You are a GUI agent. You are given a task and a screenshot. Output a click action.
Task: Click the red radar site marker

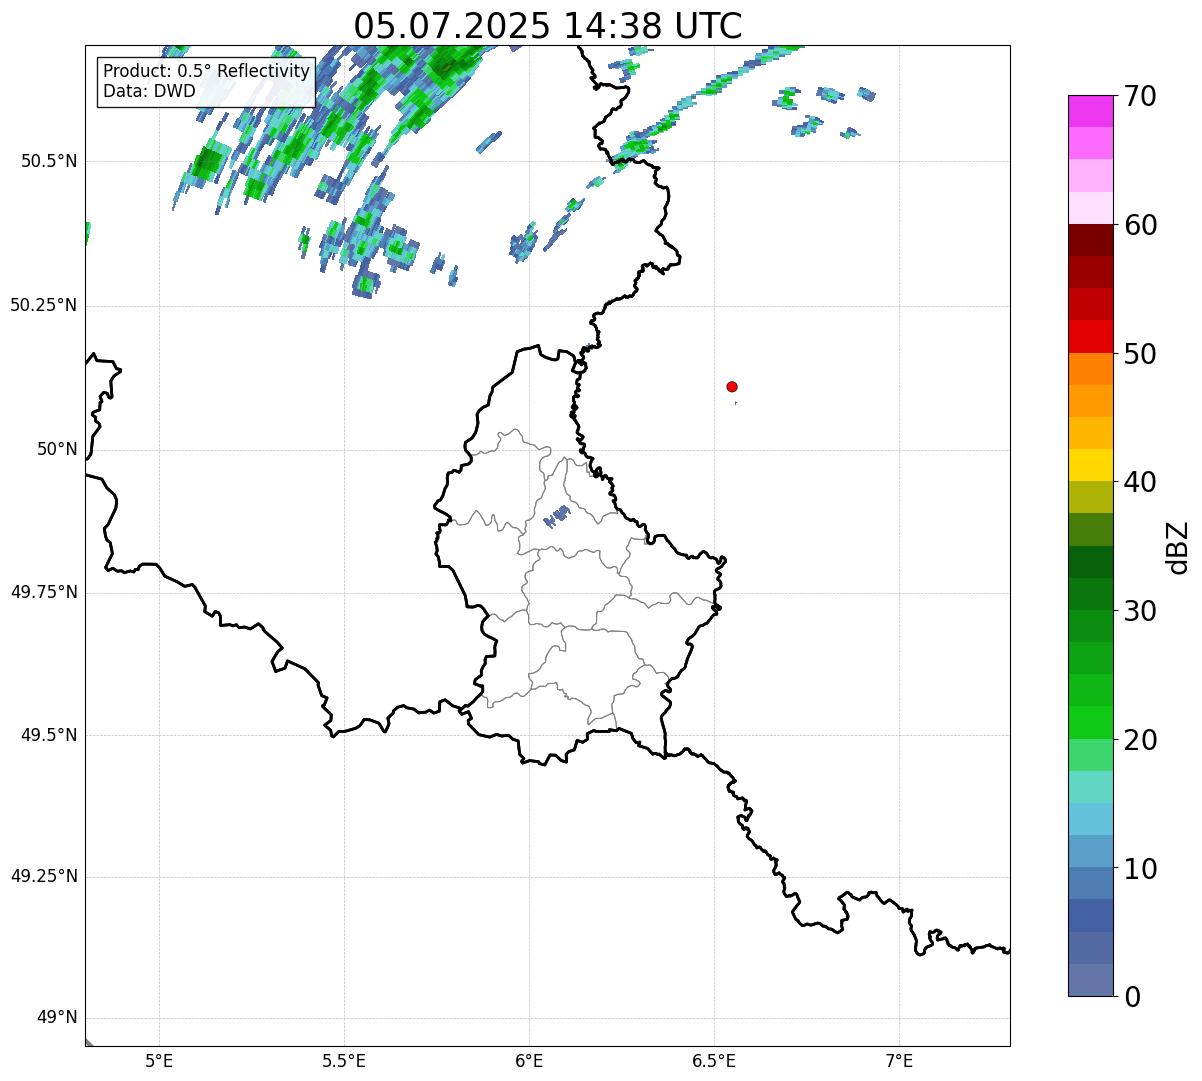732,386
